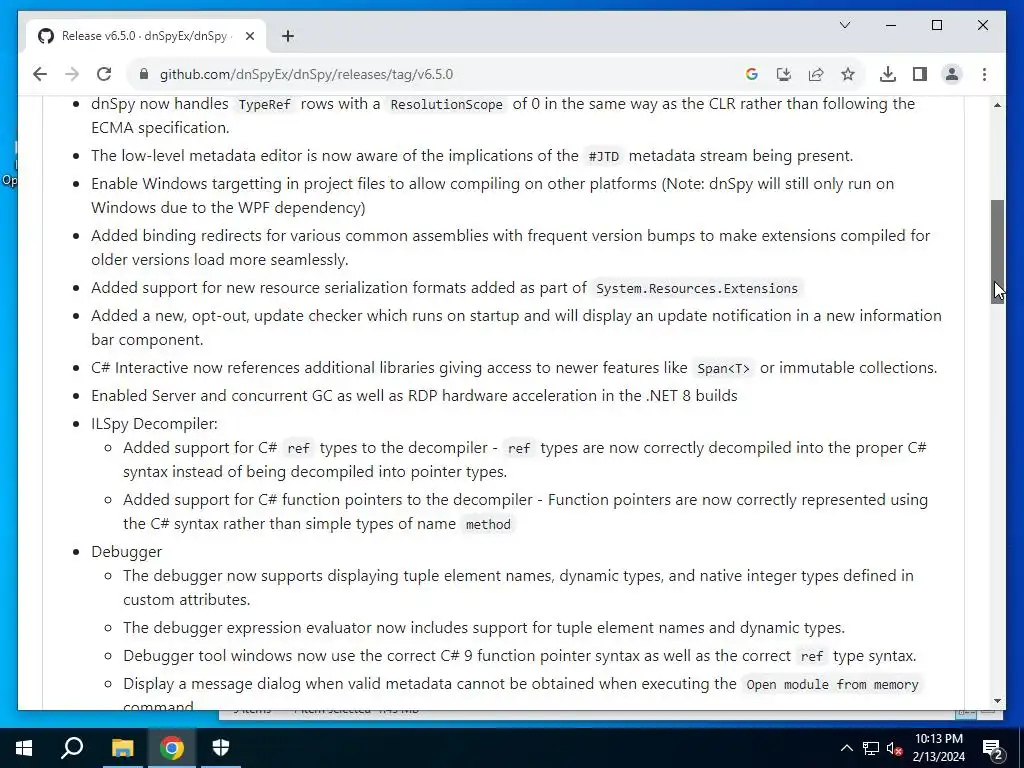Click 'Added binding redirects' bullet text
The height and width of the screenshot is (768, 1024).
[511, 248]
